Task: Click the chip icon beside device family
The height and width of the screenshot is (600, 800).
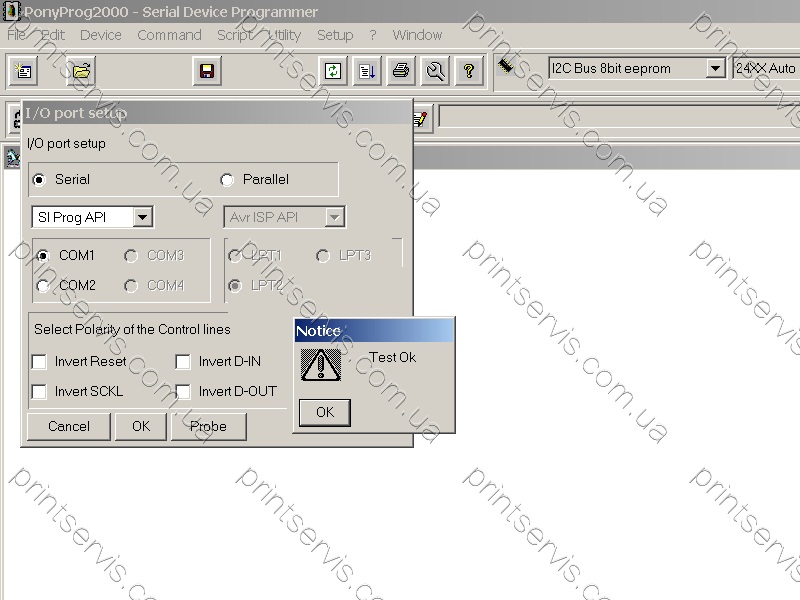Action: pyautogui.click(x=506, y=66)
